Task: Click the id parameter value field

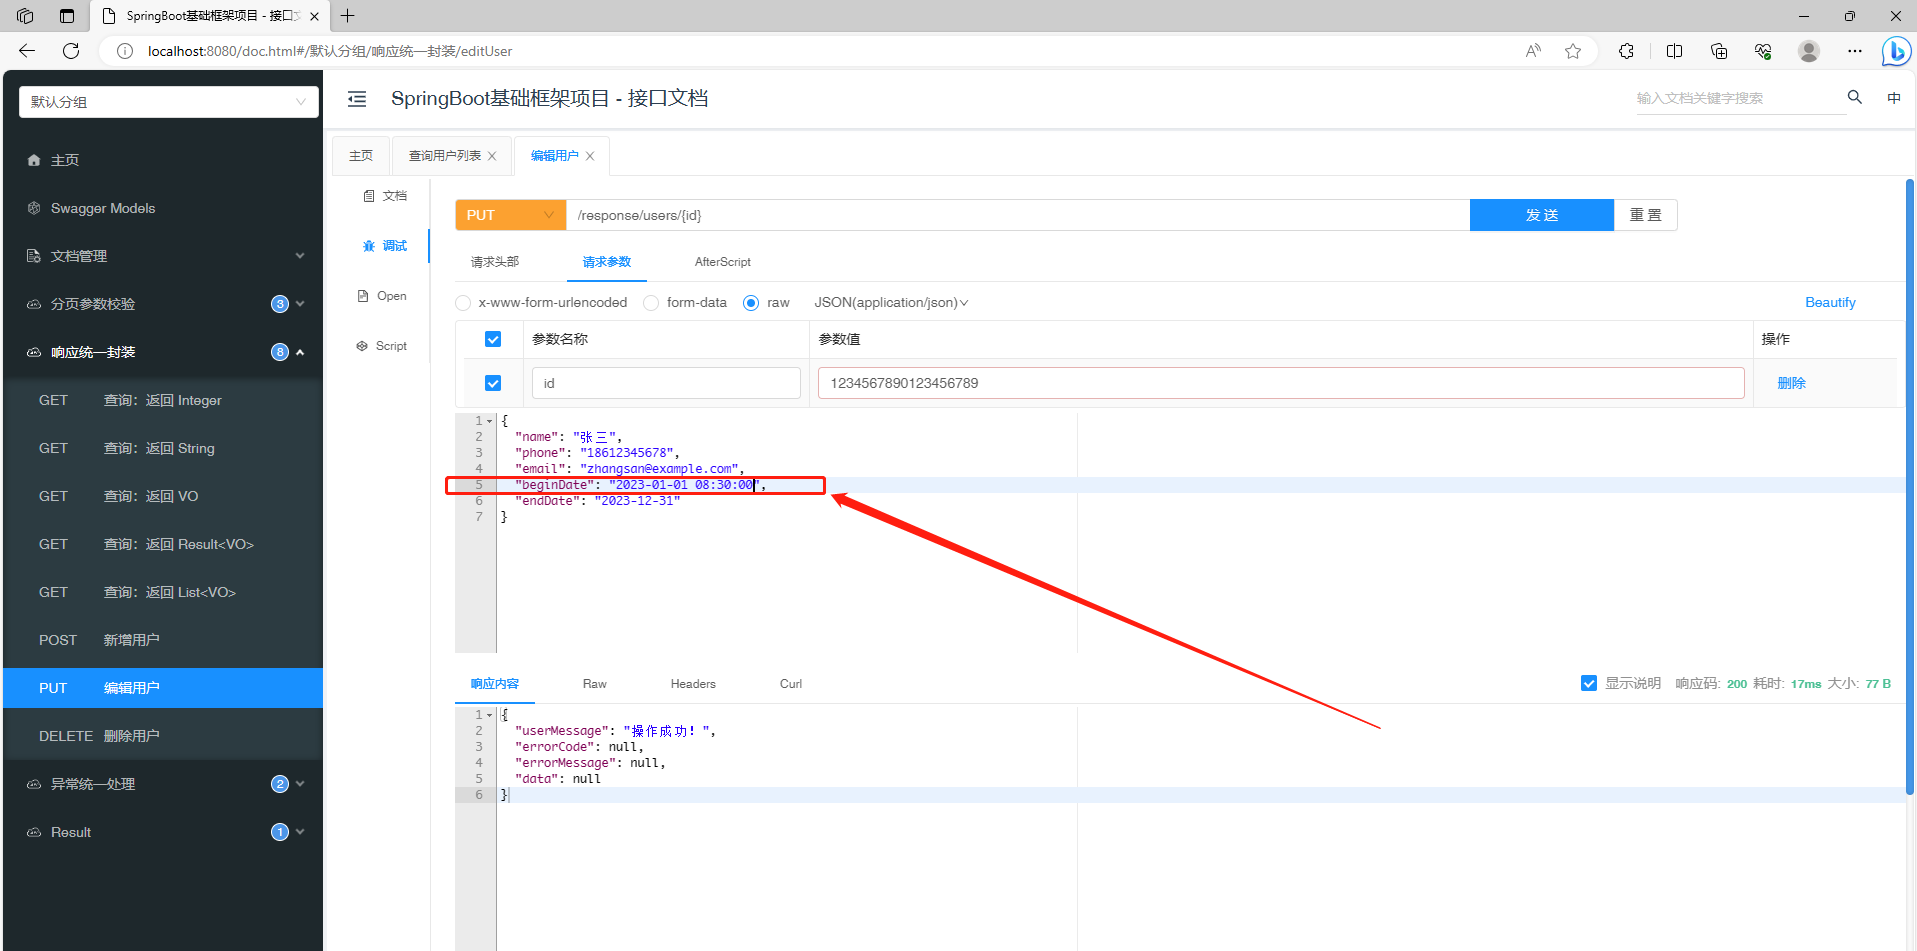Action: click(x=1281, y=383)
